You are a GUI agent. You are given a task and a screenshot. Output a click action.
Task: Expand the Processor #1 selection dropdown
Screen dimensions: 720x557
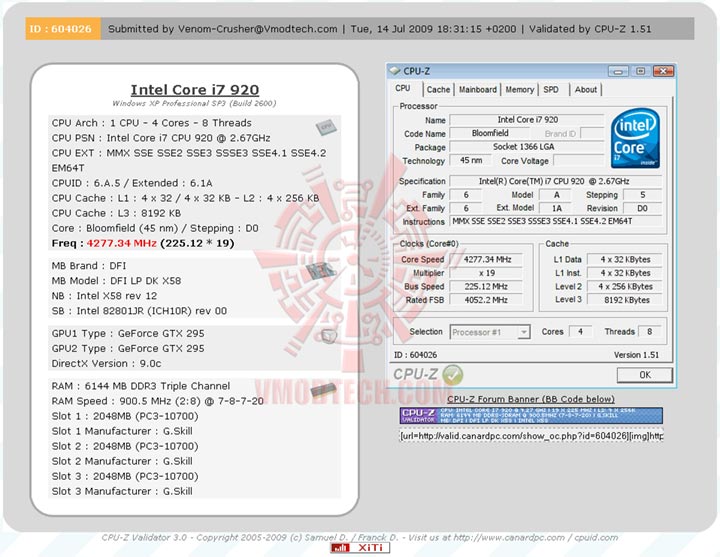point(523,332)
